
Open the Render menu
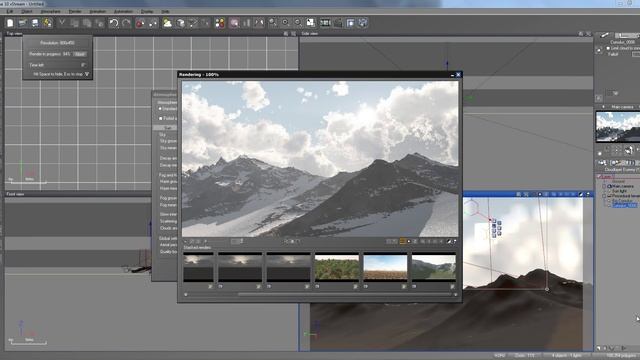point(75,11)
